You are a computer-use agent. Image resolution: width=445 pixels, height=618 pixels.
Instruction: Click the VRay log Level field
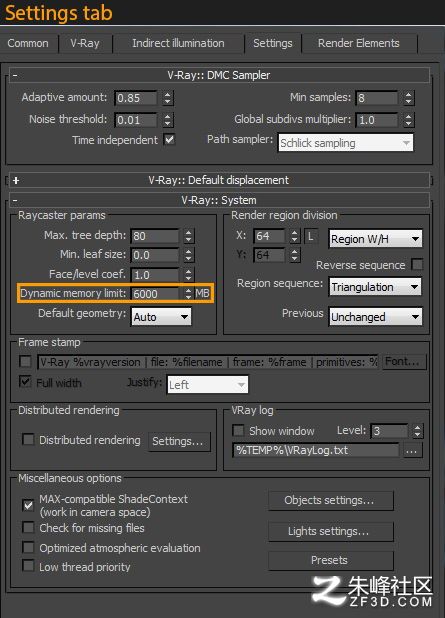(x=389, y=431)
